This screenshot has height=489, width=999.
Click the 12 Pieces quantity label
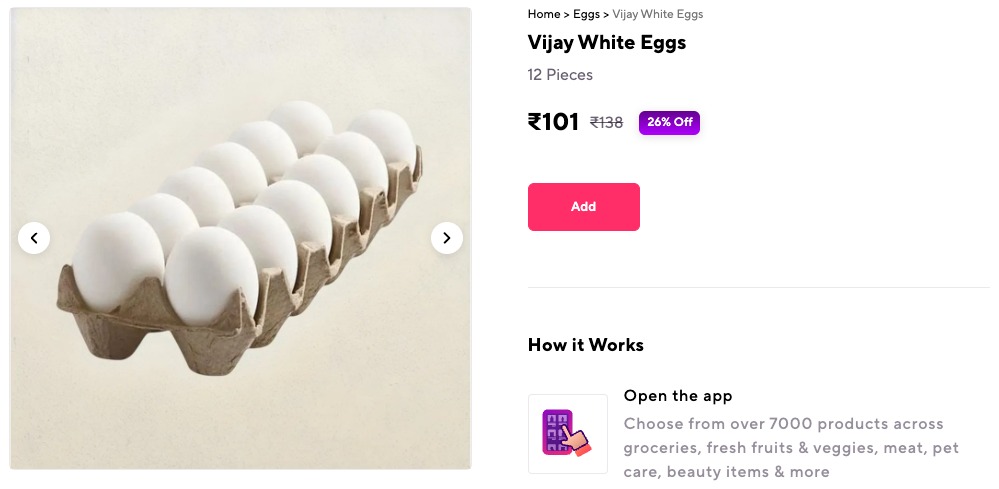[560, 75]
